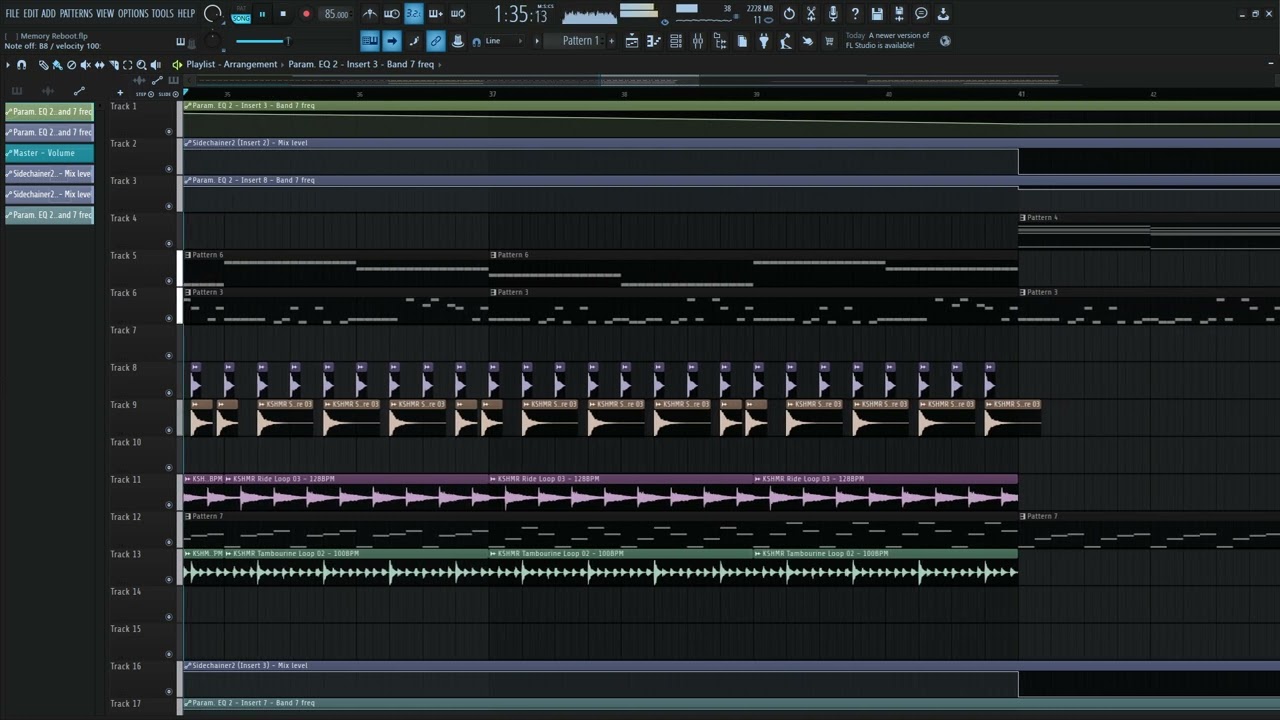
Task: Open pattern list arrow left of Pattern 1
Action: point(537,41)
